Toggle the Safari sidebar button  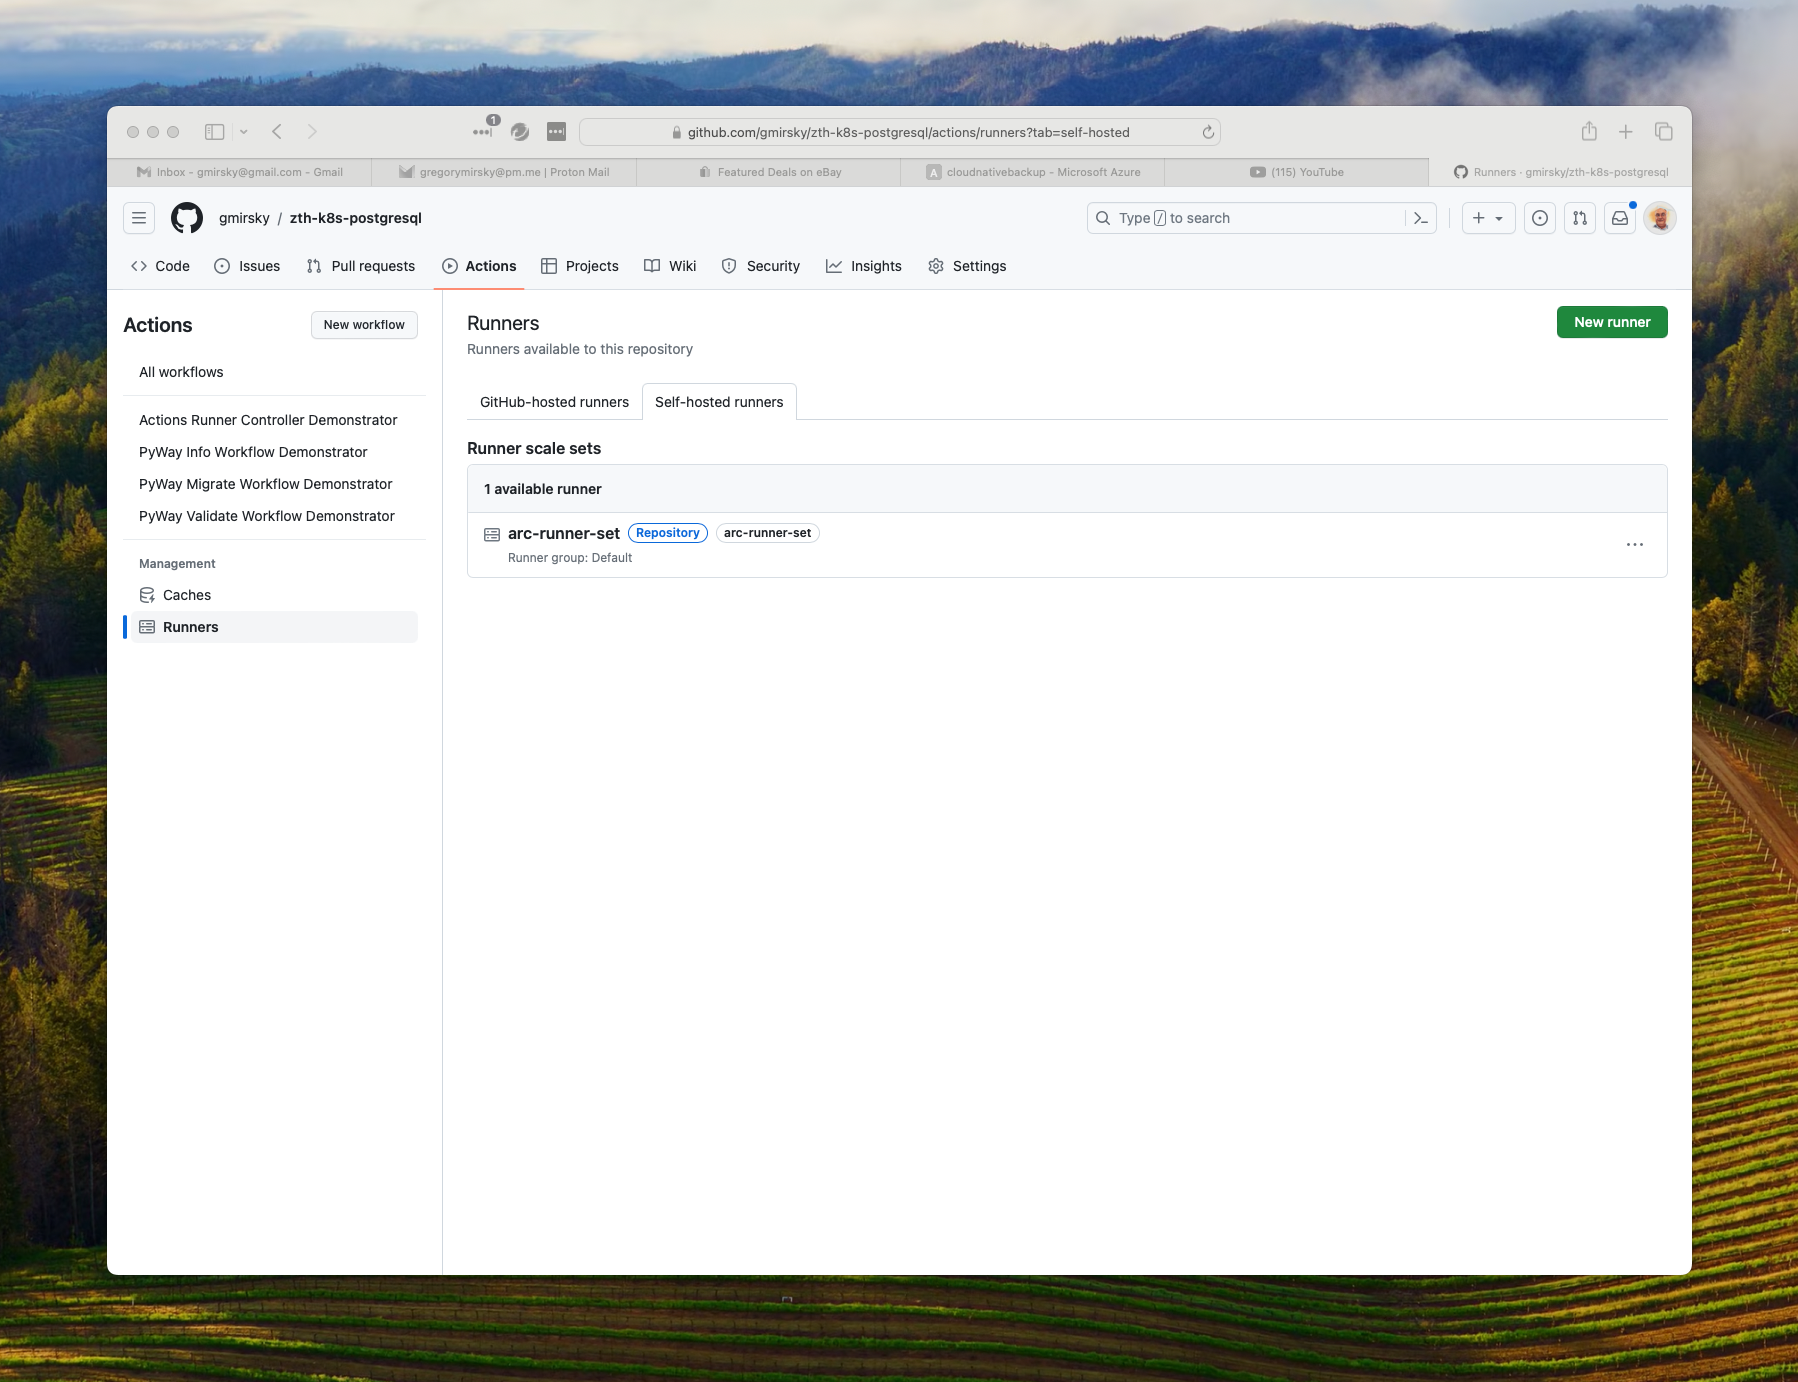214,132
